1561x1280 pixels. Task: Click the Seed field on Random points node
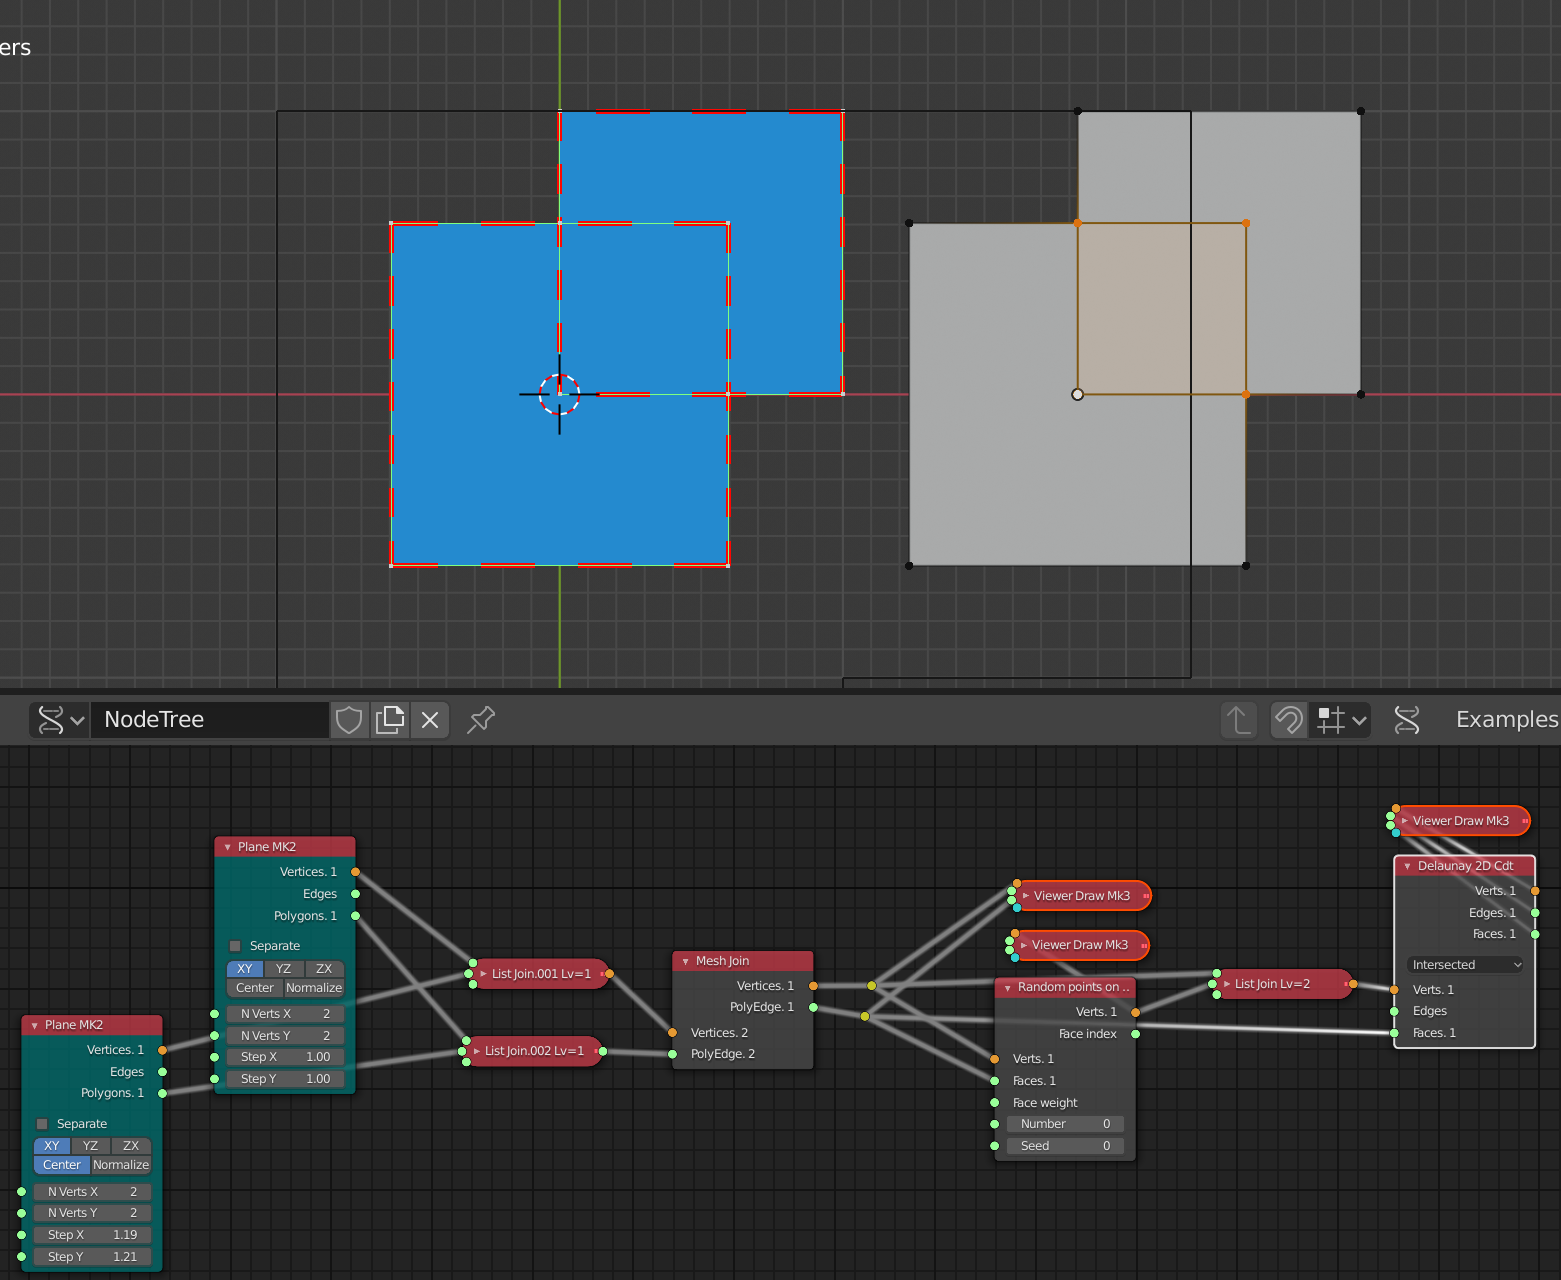[x=1066, y=1146]
